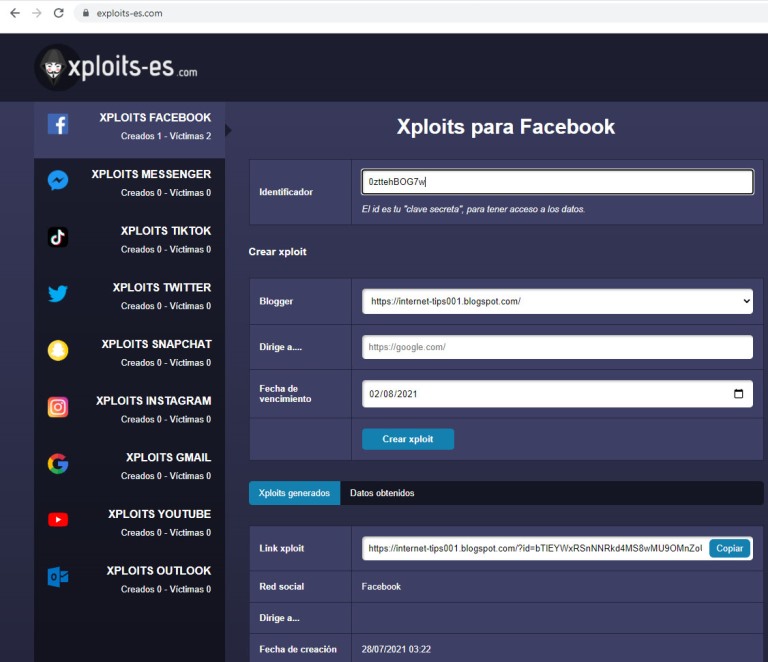The width and height of the screenshot is (768, 662).
Task: Open XPLOITS SNAPCHAT menu entry
Action: pos(129,356)
